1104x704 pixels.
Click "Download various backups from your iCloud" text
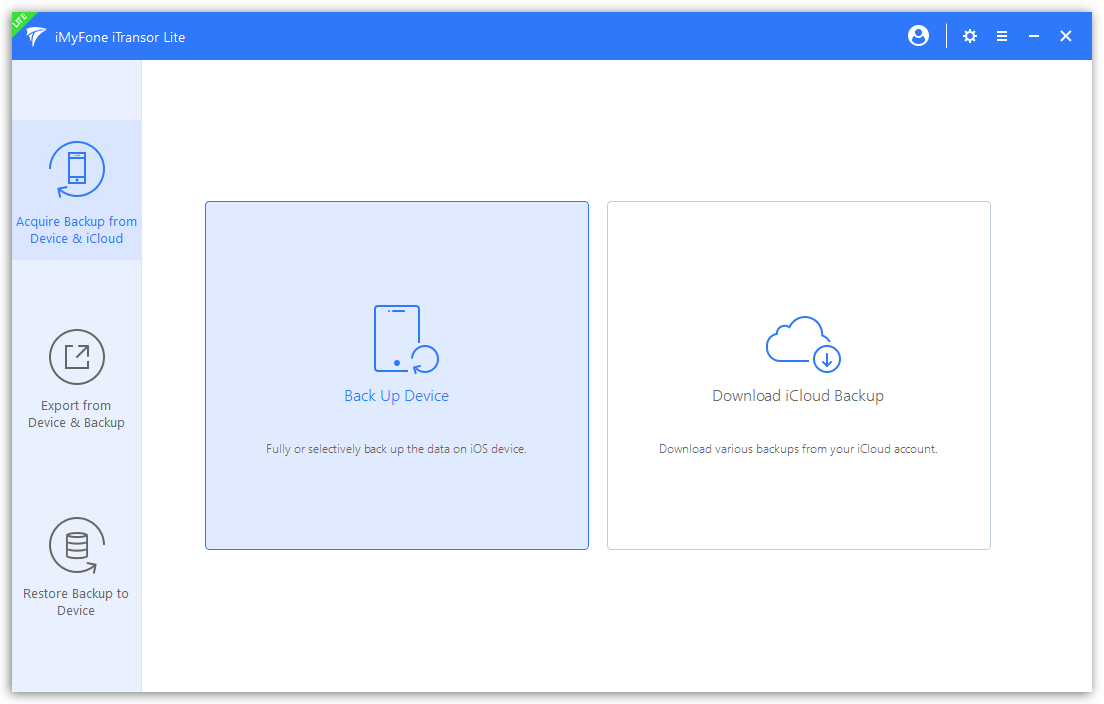coord(798,449)
